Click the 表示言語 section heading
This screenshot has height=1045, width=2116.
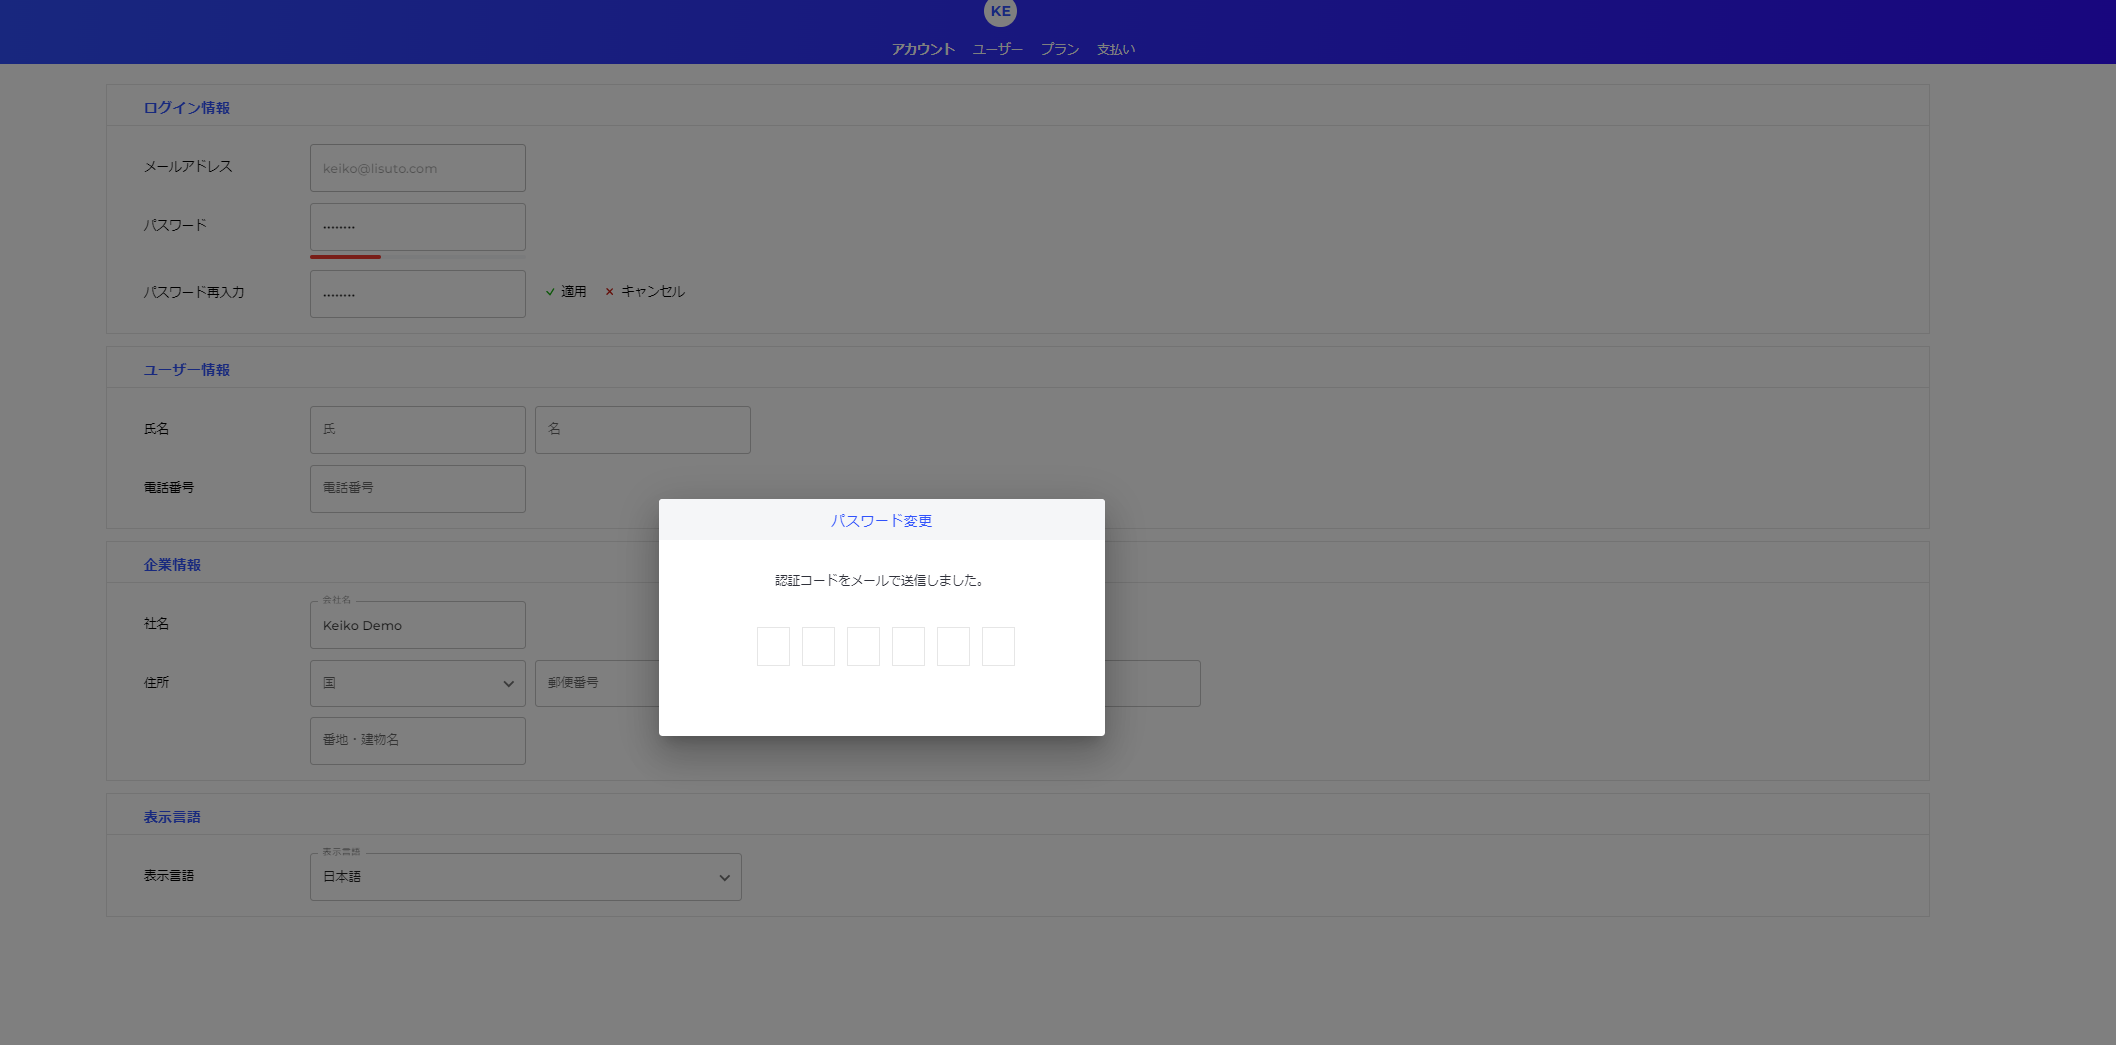coord(172,817)
